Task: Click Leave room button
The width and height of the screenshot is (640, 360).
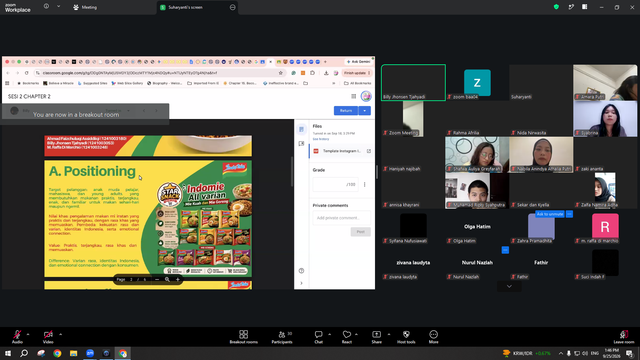Action: pyautogui.click(x=624, y=337)
